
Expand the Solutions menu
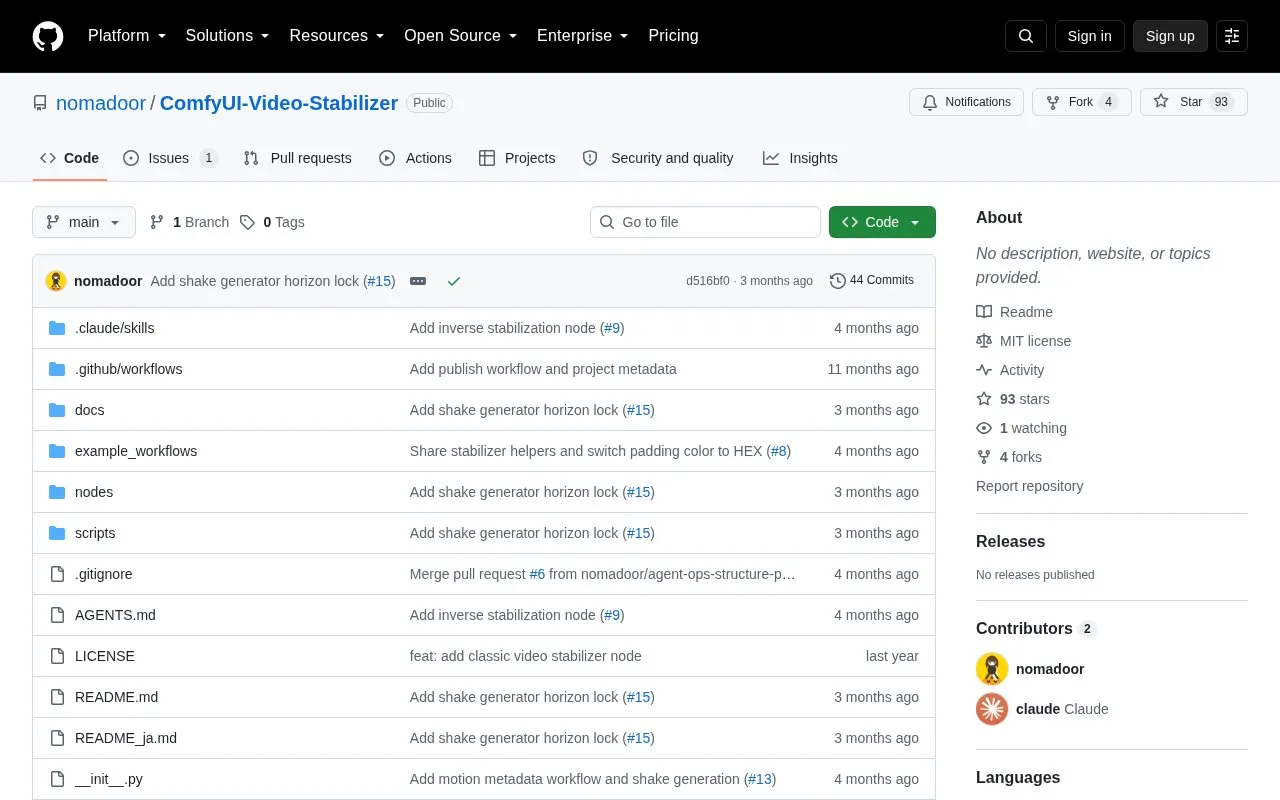pos(228,36)
